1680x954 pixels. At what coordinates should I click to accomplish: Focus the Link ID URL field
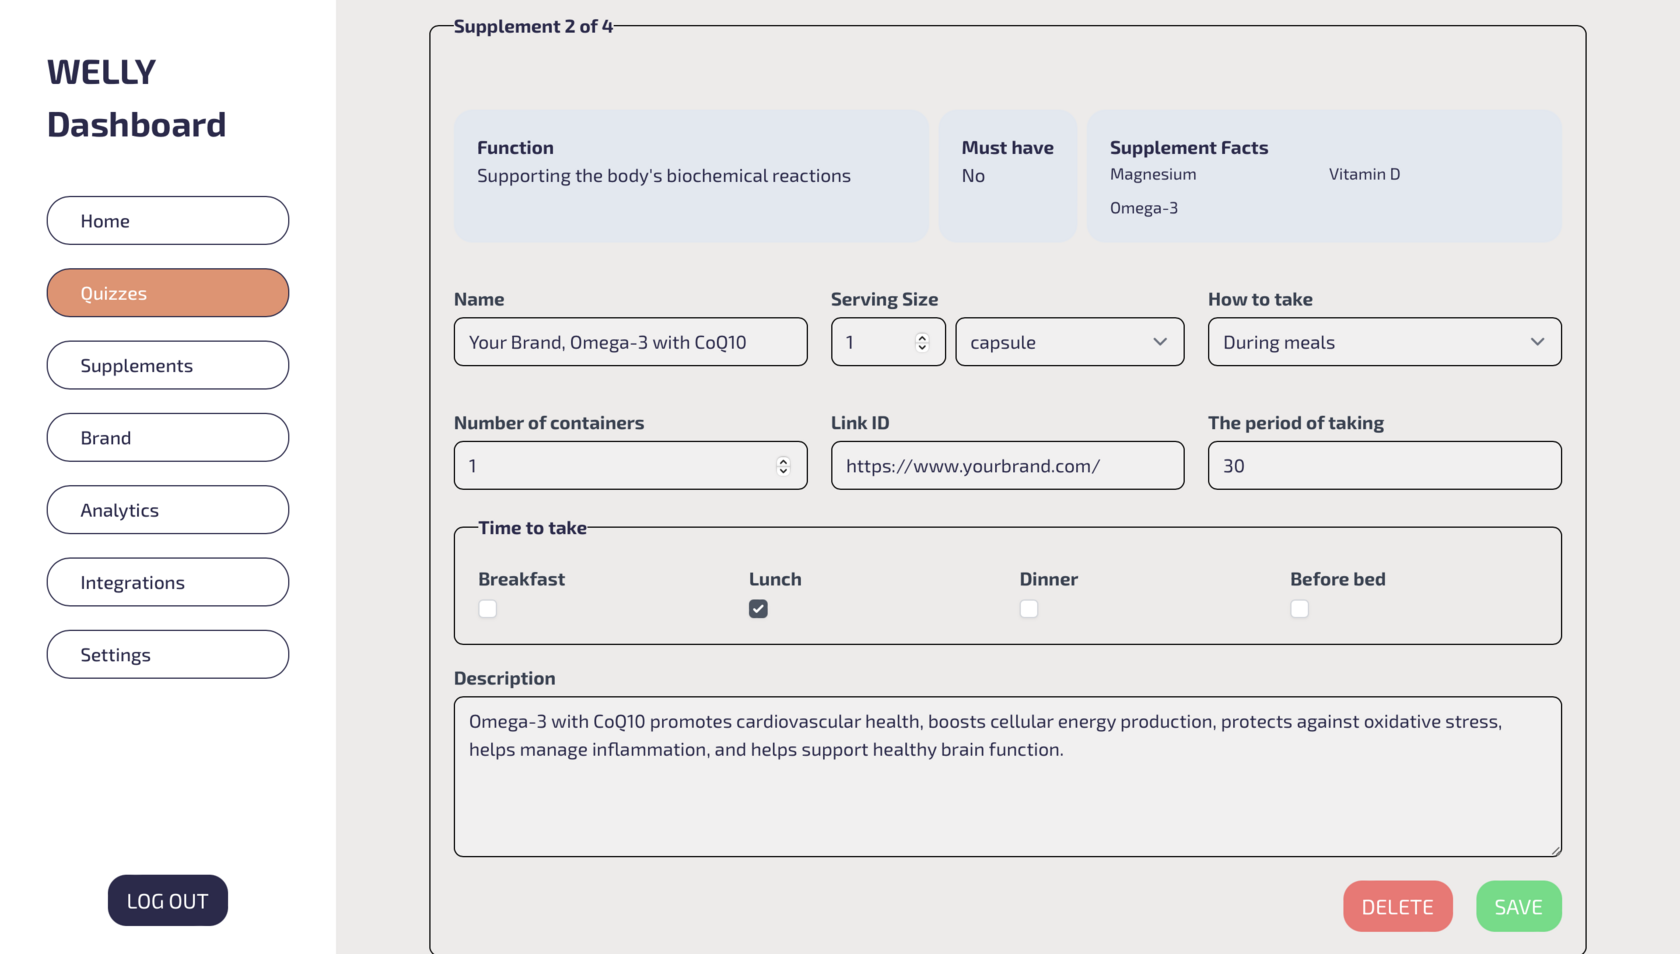point(1007,466)
